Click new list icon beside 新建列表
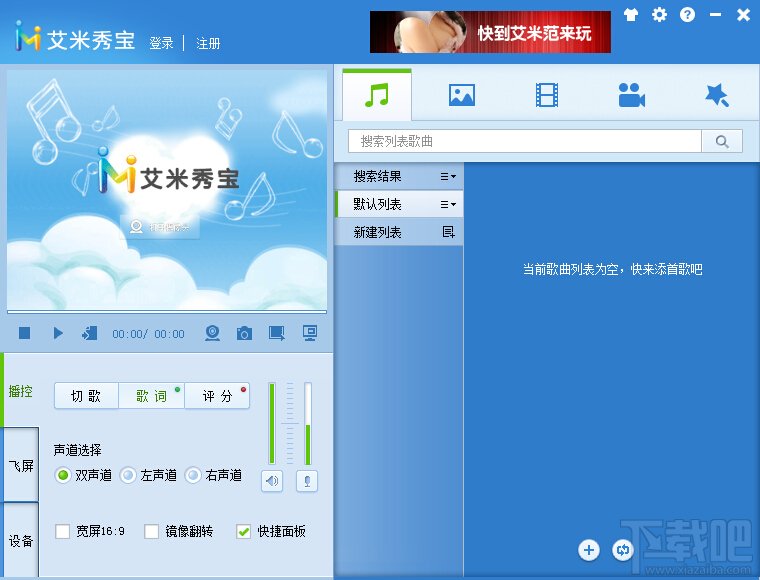The width and height of the screenshot is (760, 580). click(448, 232)
